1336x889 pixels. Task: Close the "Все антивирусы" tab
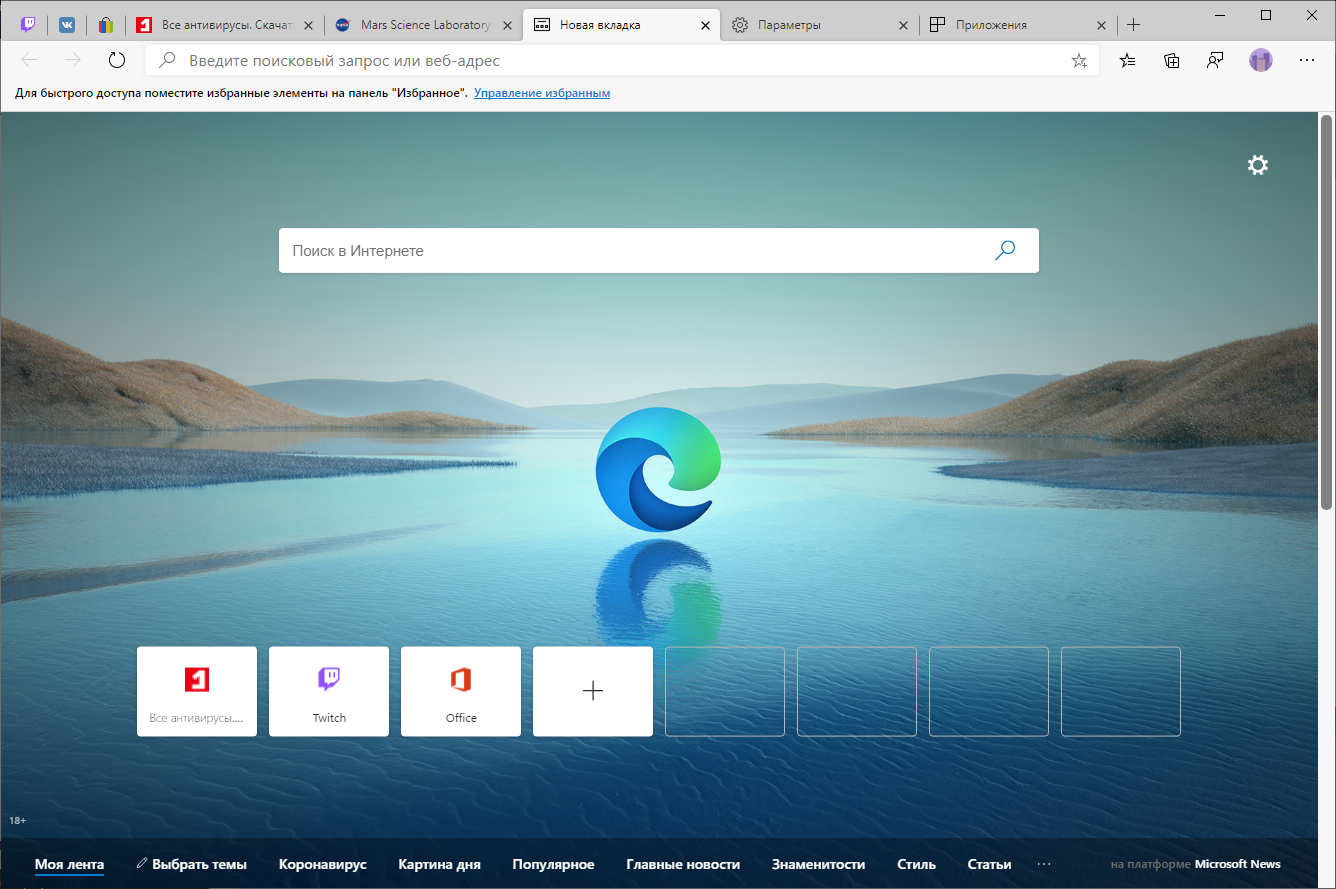(x=307, y=25)
